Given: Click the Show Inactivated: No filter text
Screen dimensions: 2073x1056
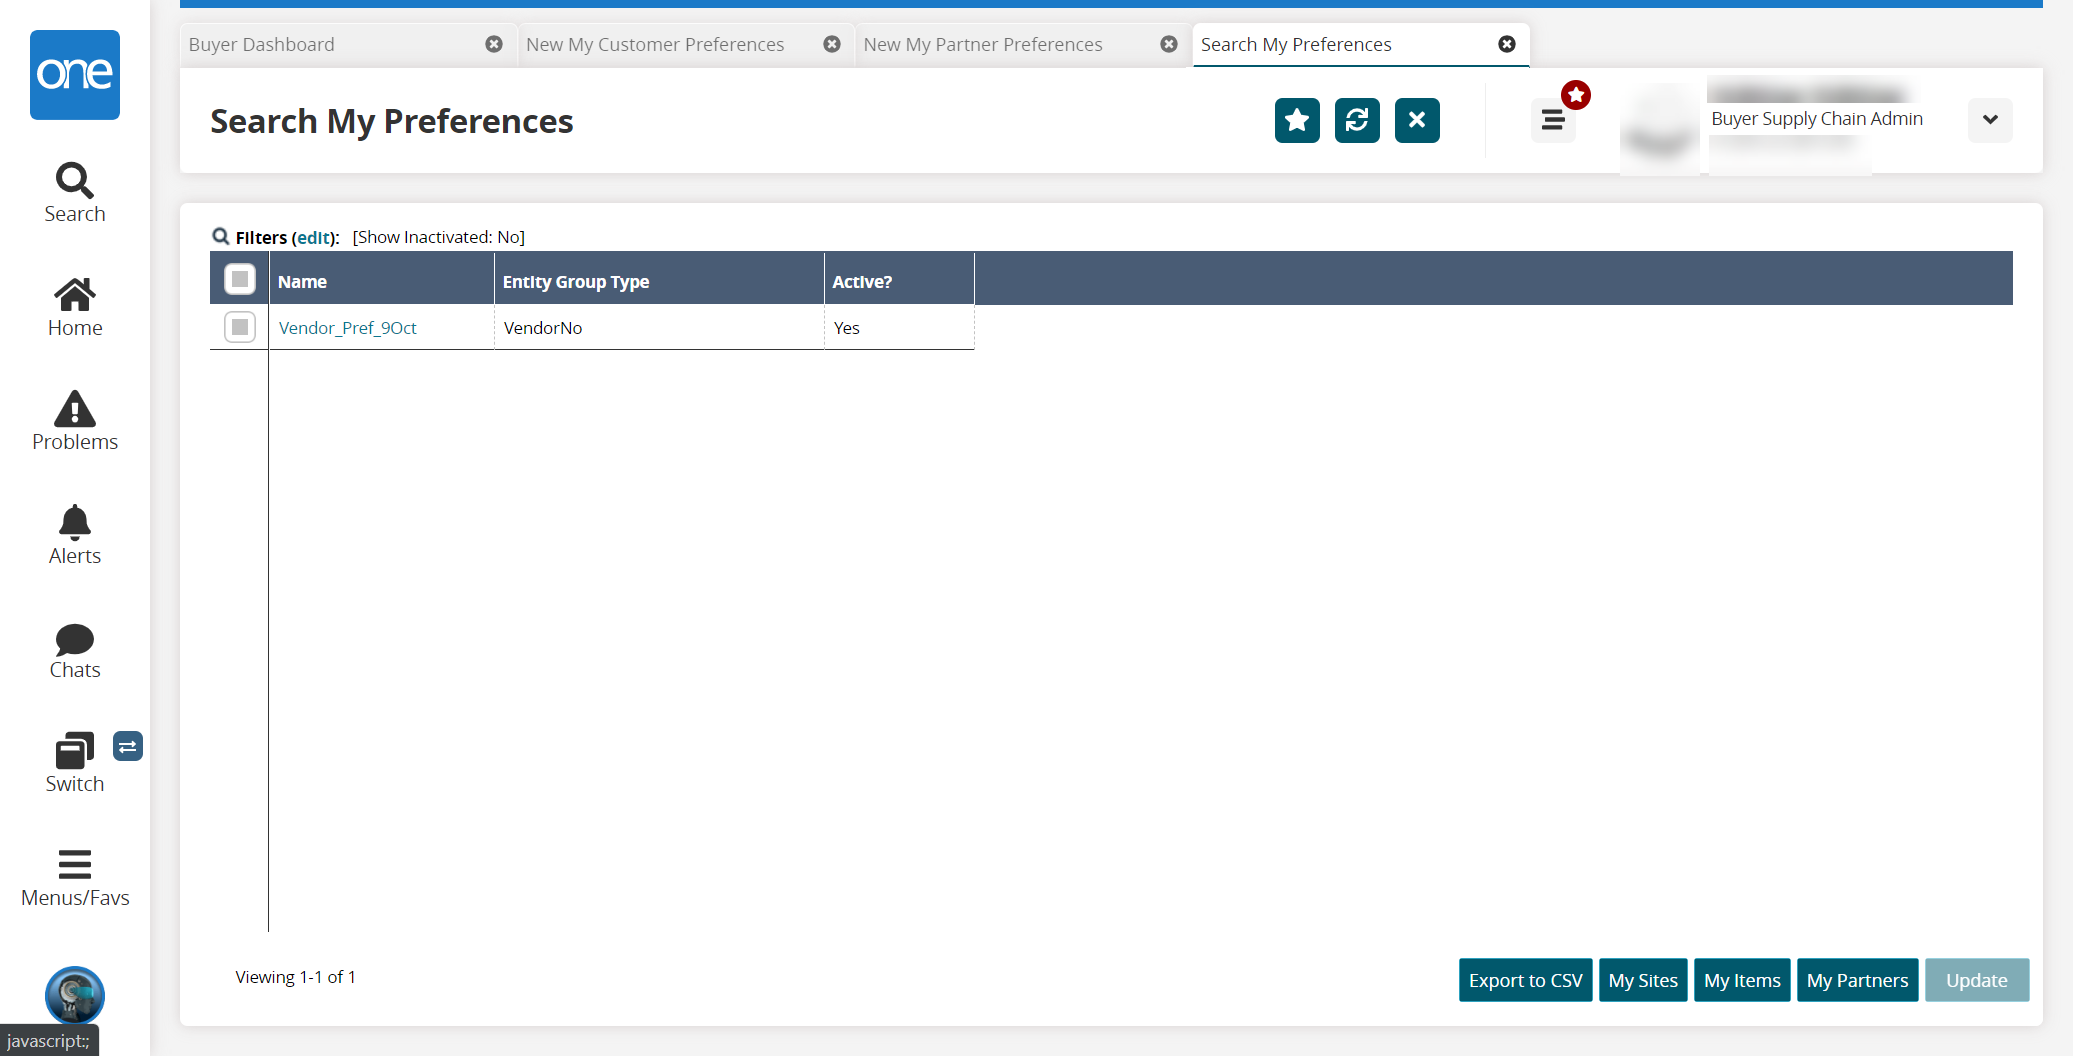Looking at the screenshot, I should [439, 237].
